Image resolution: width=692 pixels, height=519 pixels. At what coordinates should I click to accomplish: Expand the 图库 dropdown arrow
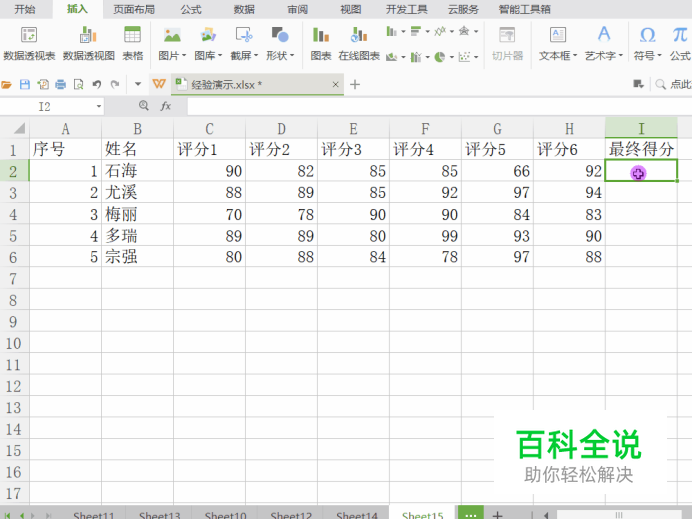coord(220,56)
